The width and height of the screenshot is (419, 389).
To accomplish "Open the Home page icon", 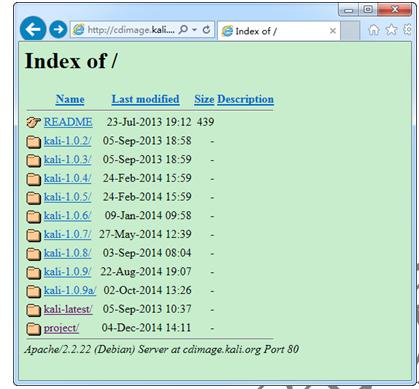I will 374,30.
